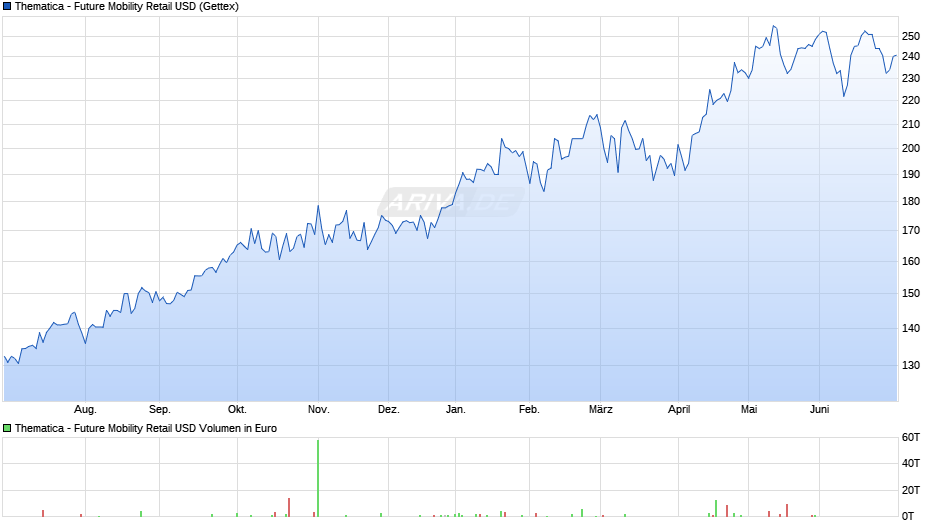The image size is (940, 526).
Task: Click the 40T volume axis value
Action: [911, 464]
